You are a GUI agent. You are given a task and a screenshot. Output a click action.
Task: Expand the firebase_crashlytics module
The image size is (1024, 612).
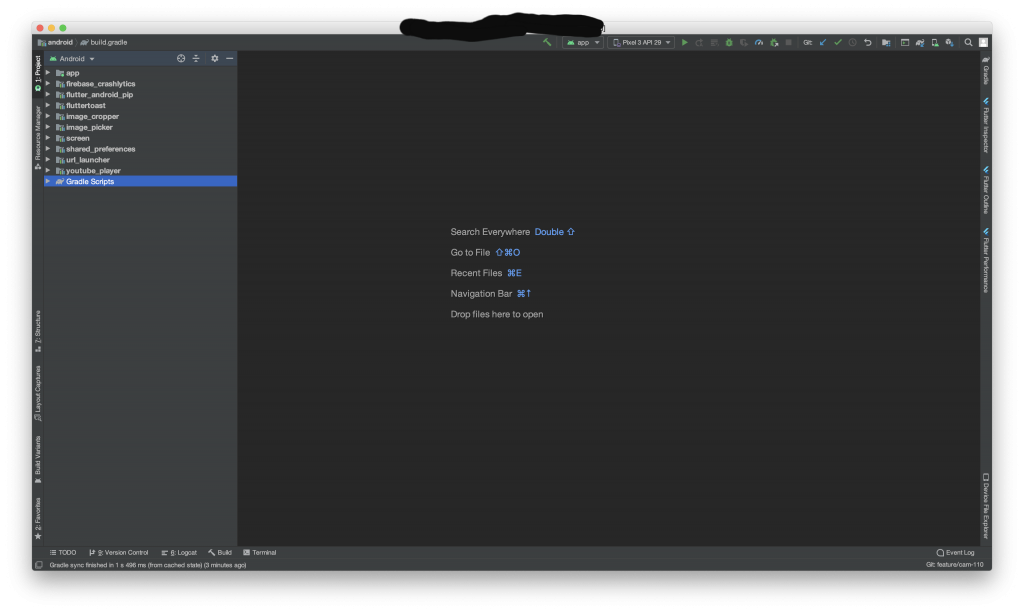point(47,84)
